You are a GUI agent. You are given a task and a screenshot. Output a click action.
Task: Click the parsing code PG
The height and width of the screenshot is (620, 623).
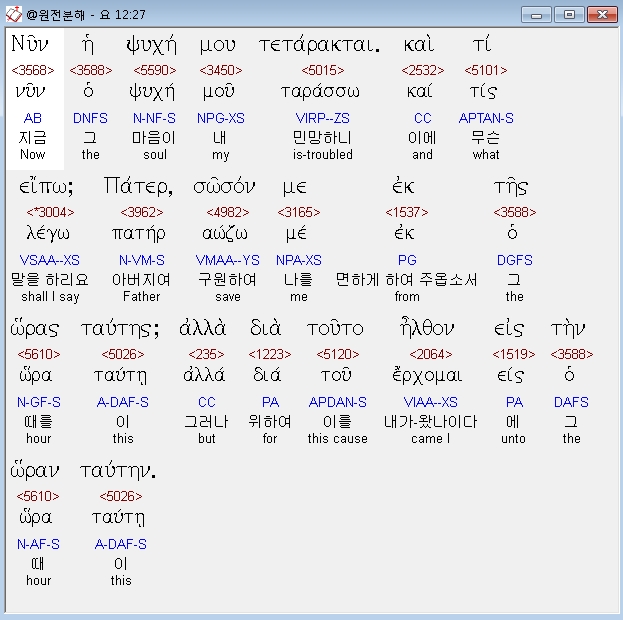[x=407, y=260]
